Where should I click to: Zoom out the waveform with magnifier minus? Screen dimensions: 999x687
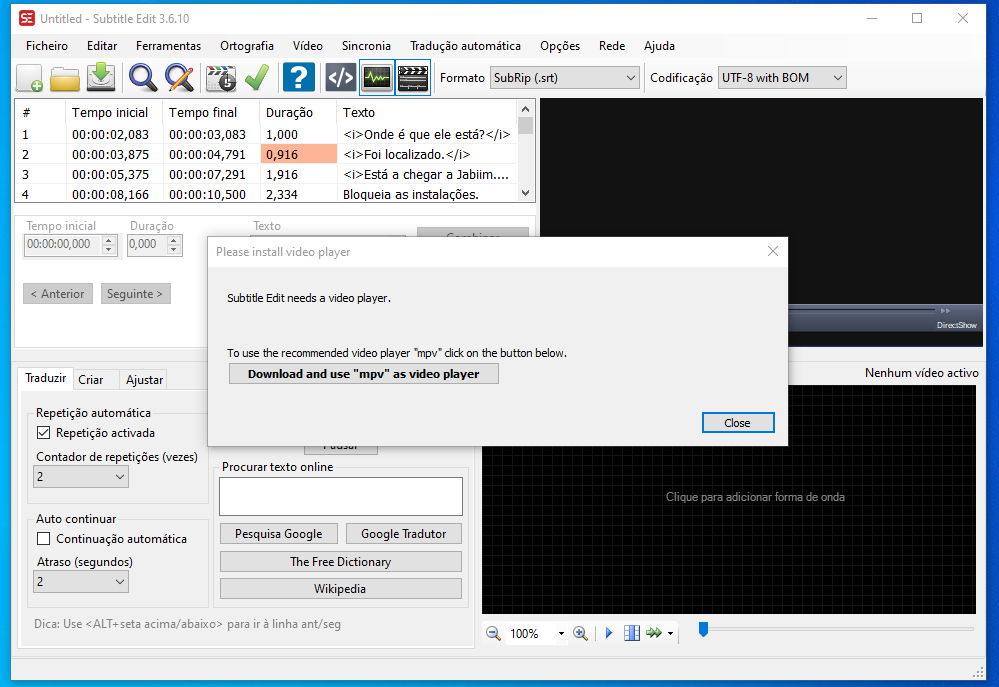pos(492,632)
